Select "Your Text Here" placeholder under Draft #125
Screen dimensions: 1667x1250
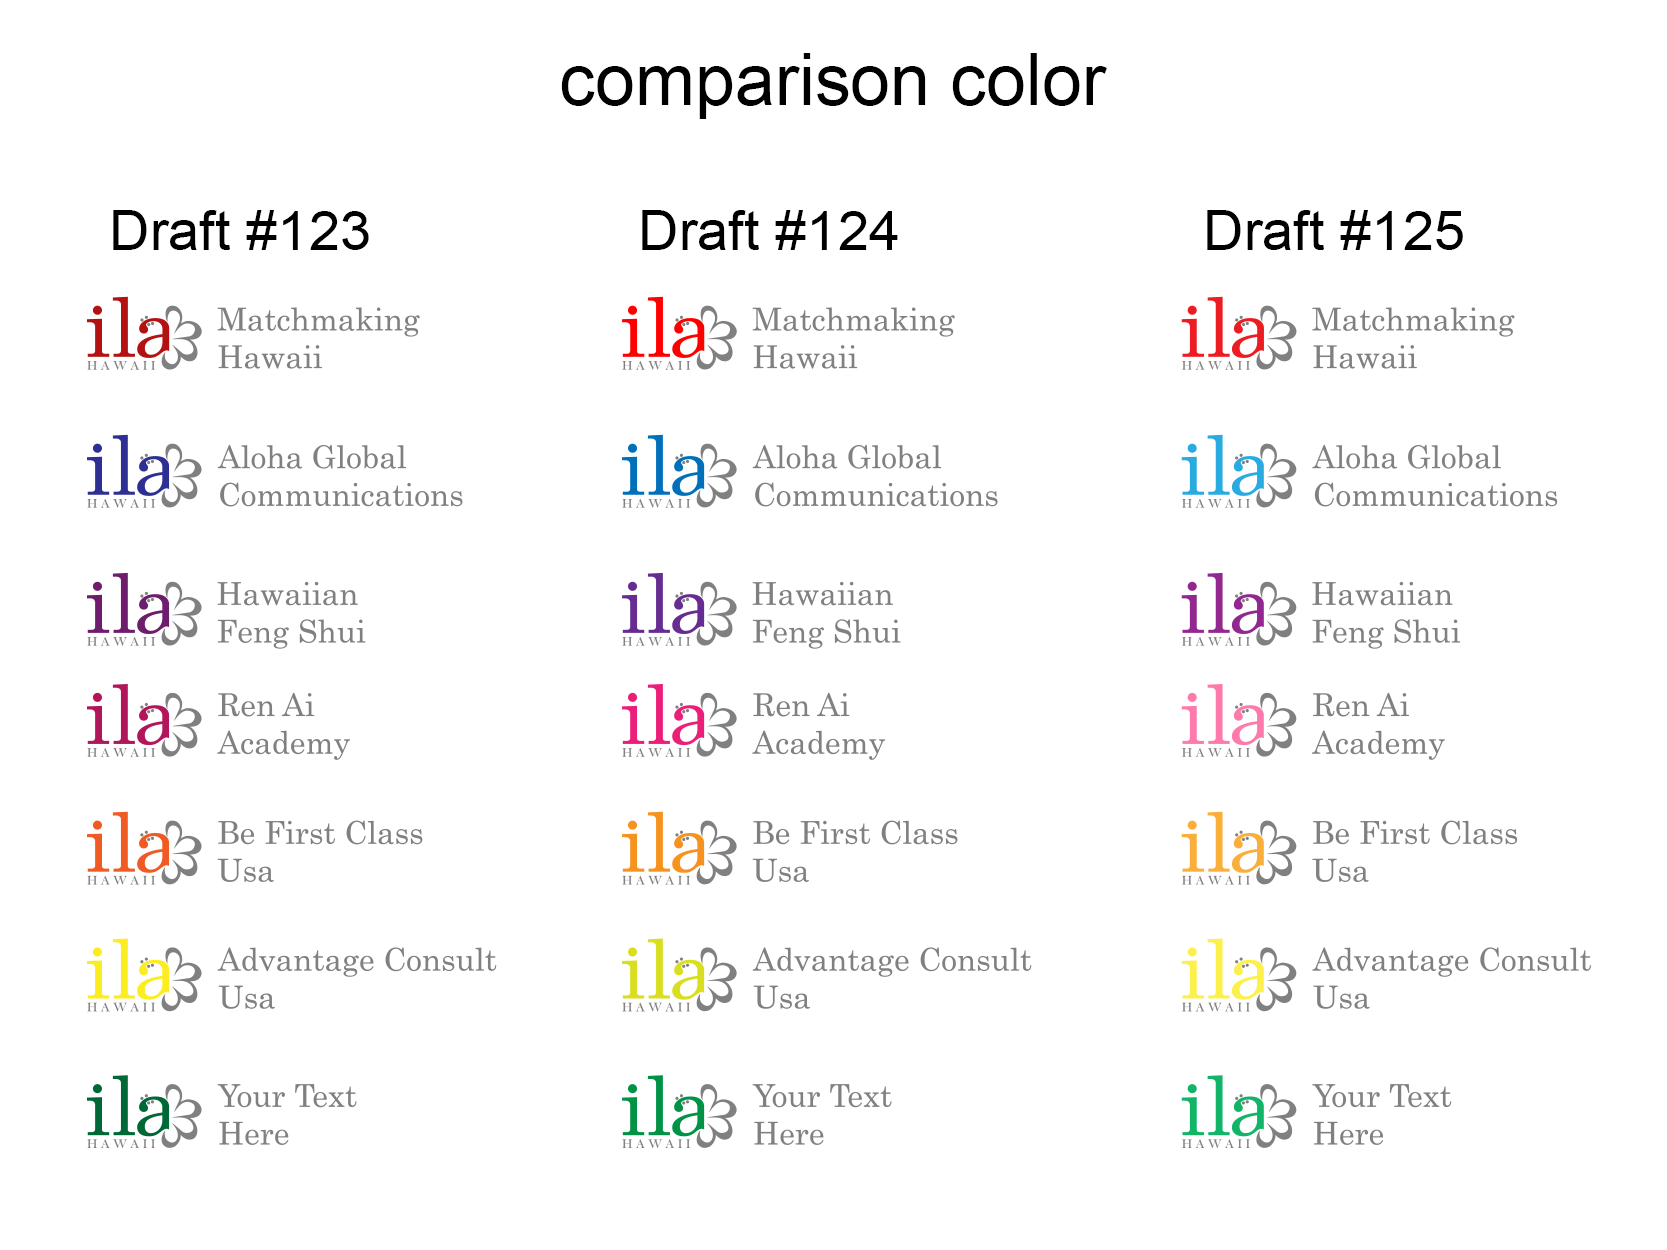coord(1381,1116)
